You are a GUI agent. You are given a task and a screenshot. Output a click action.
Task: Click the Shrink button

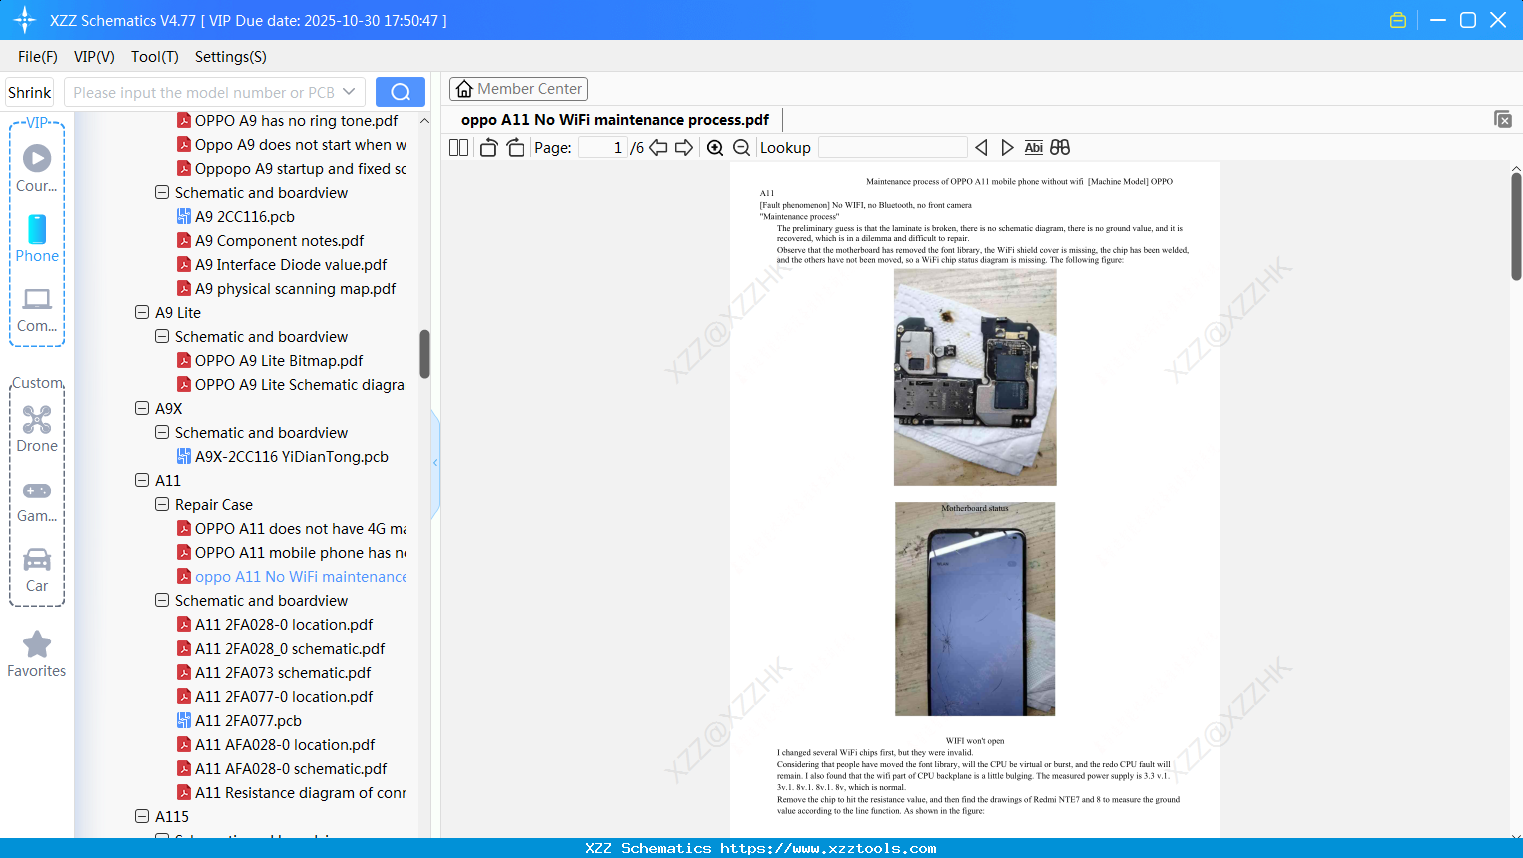[x=30, y=92]
